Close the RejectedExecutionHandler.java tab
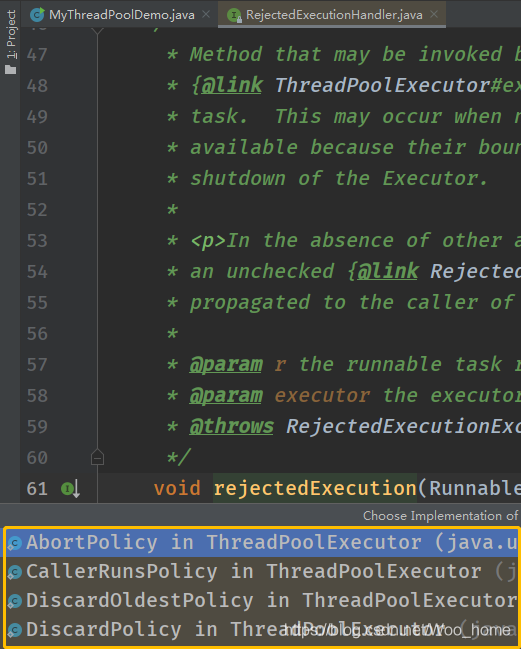The image size is (521, 649). coord(434,14)
